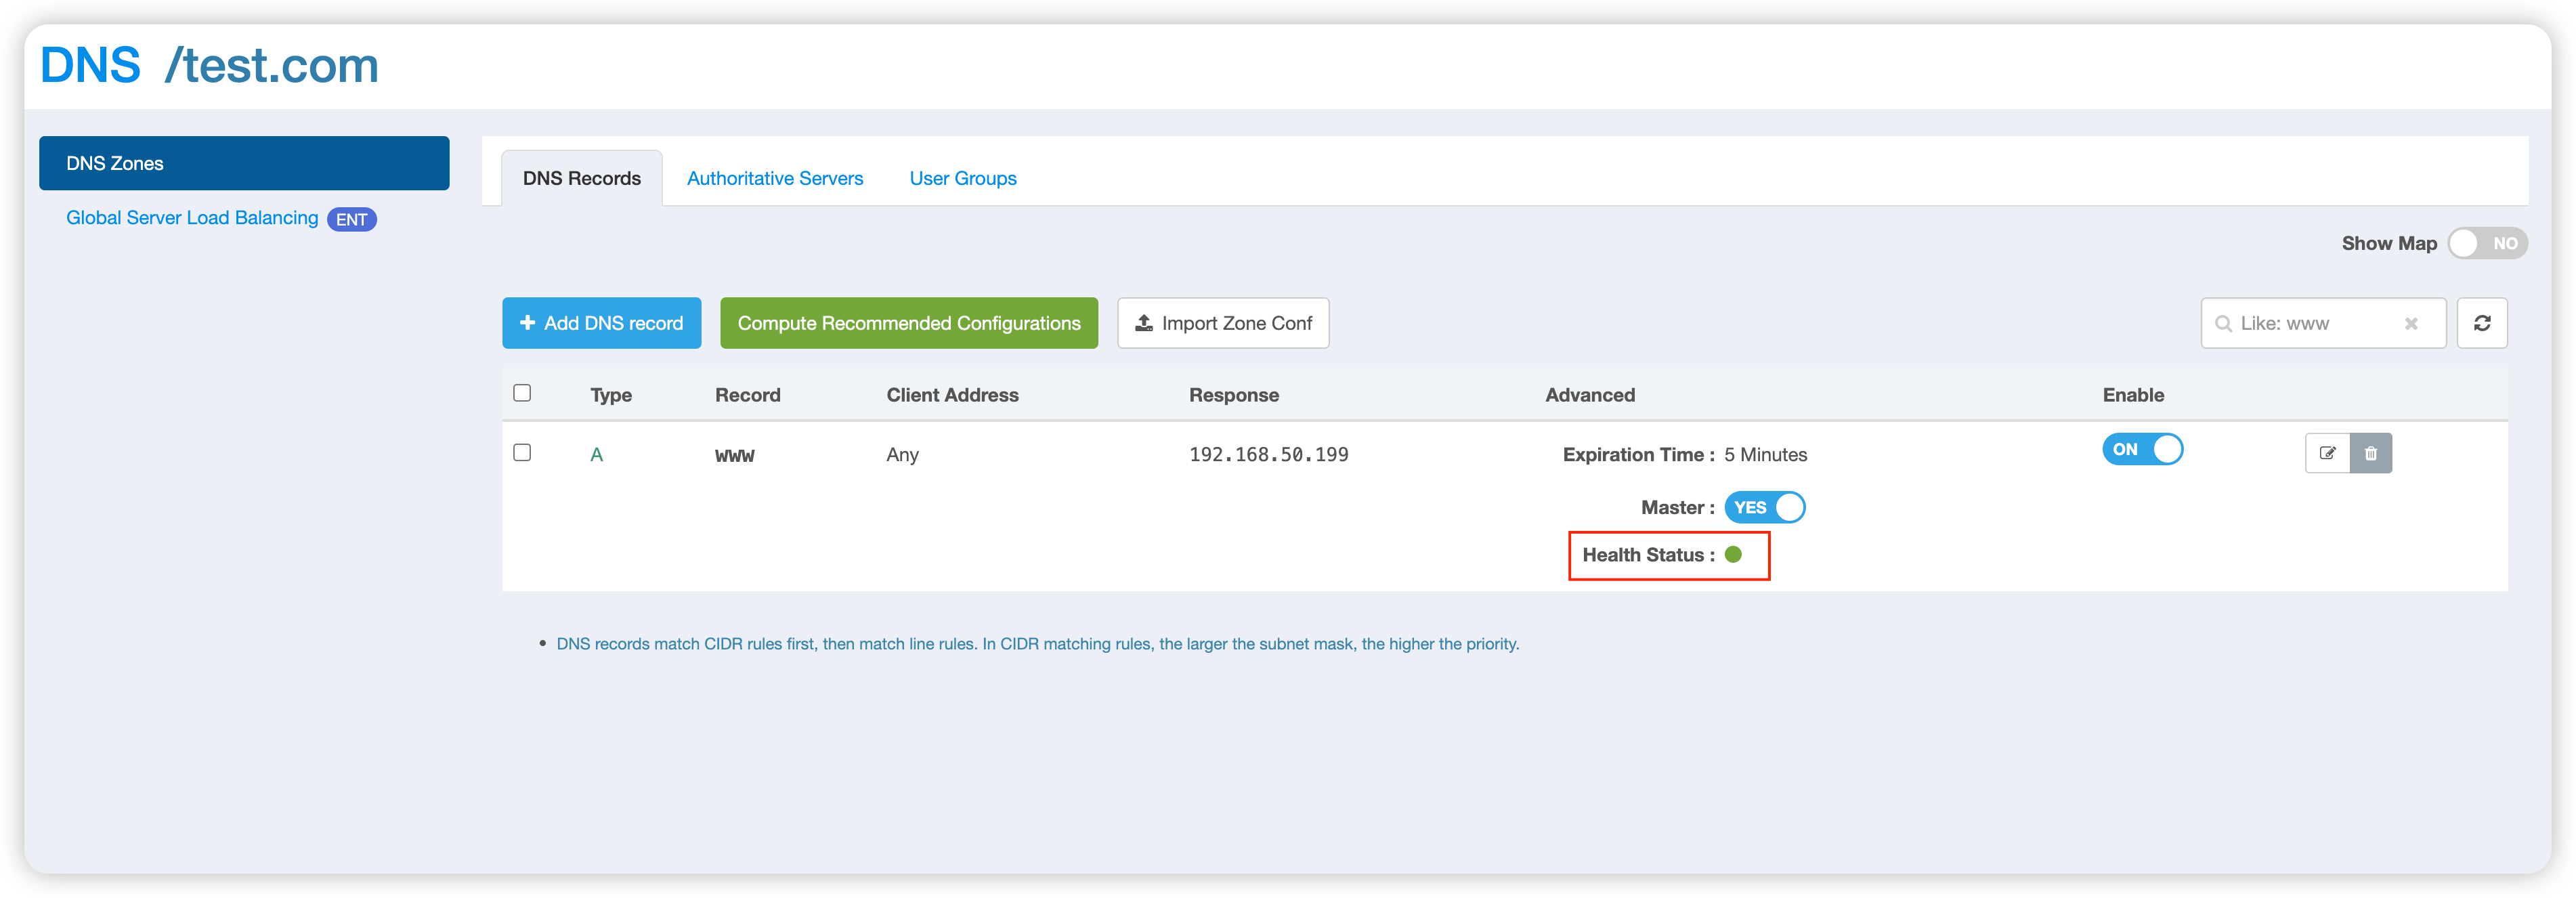Click Compute Recommended Configurations

pos(908,323)
